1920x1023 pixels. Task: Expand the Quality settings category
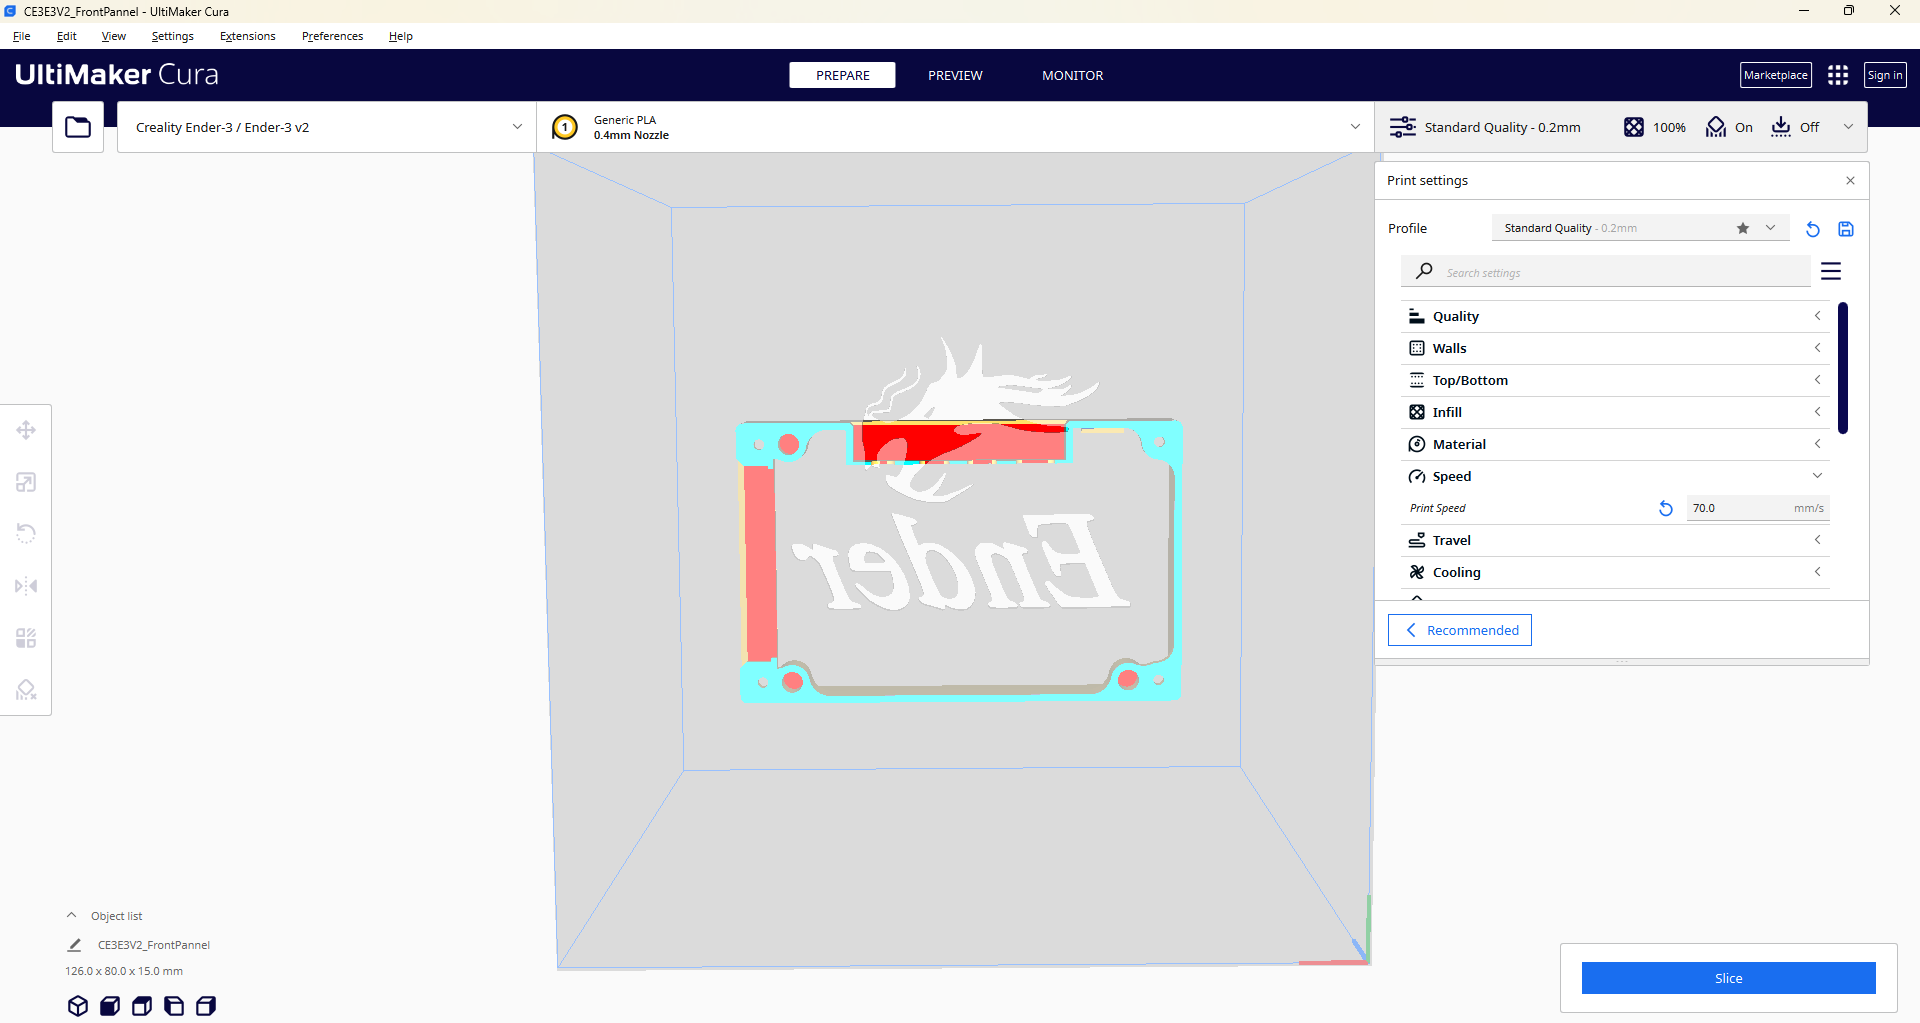1615,316
